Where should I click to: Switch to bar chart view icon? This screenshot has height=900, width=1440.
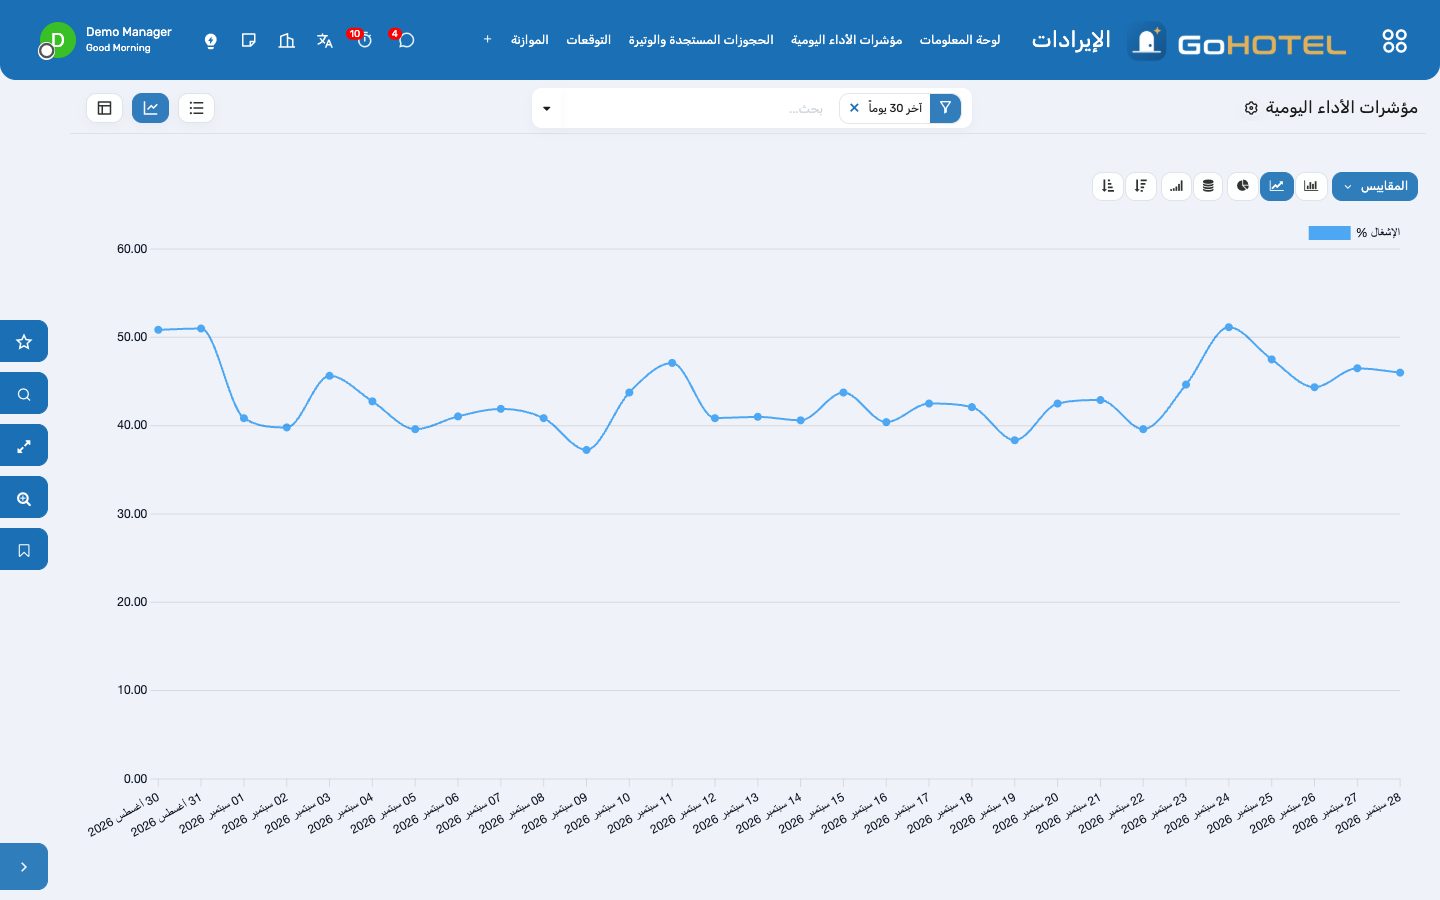[x=1311, y=186]
